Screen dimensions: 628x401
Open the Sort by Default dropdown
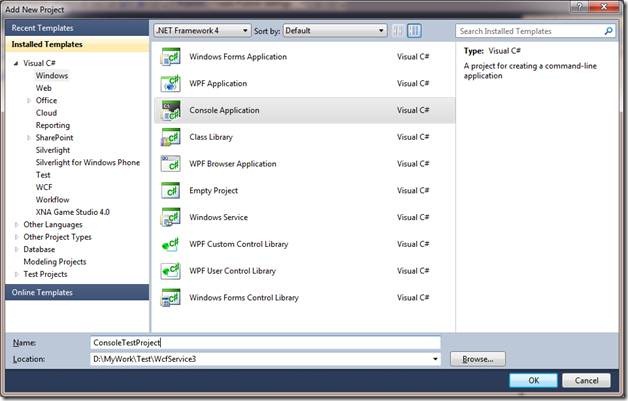pyautogui.click(x=334, y=31)
